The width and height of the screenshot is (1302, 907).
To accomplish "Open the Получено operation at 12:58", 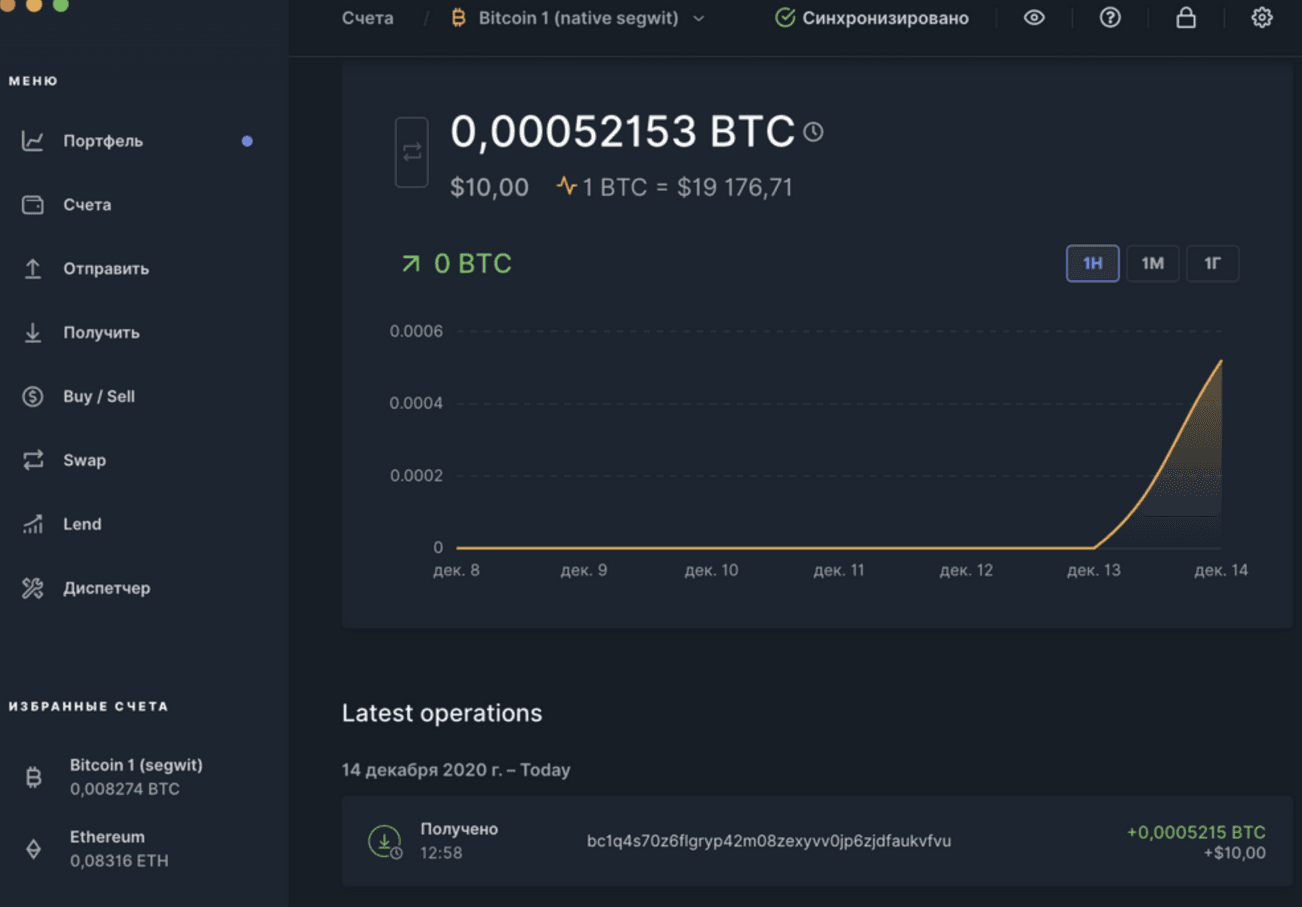I will click(816, 841).
